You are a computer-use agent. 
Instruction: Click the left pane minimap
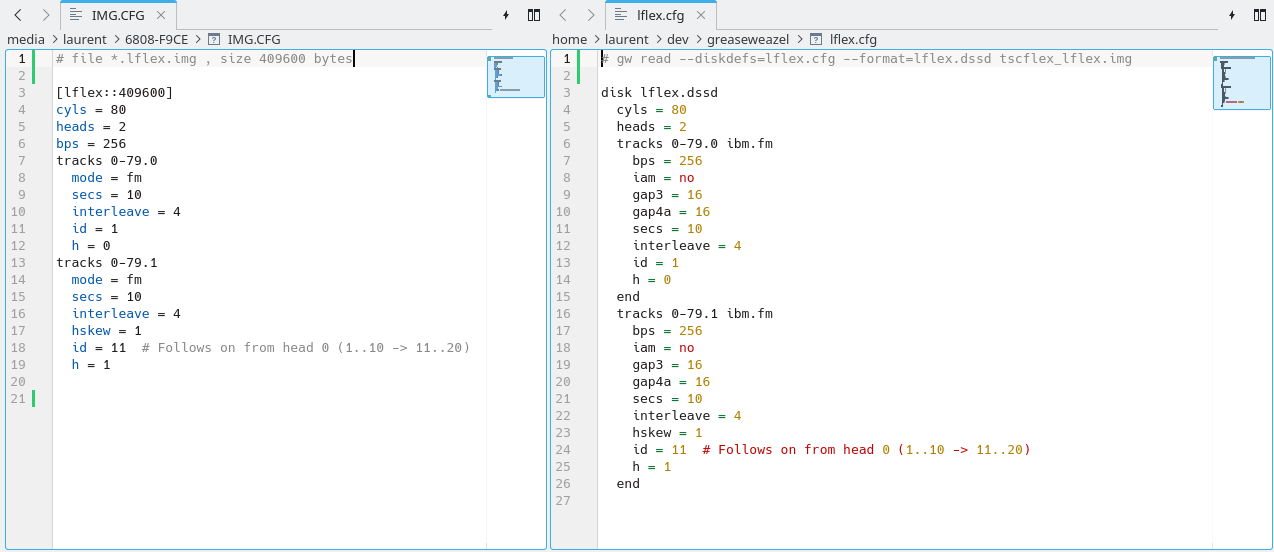pyautogui.click(x=516, y=77)
